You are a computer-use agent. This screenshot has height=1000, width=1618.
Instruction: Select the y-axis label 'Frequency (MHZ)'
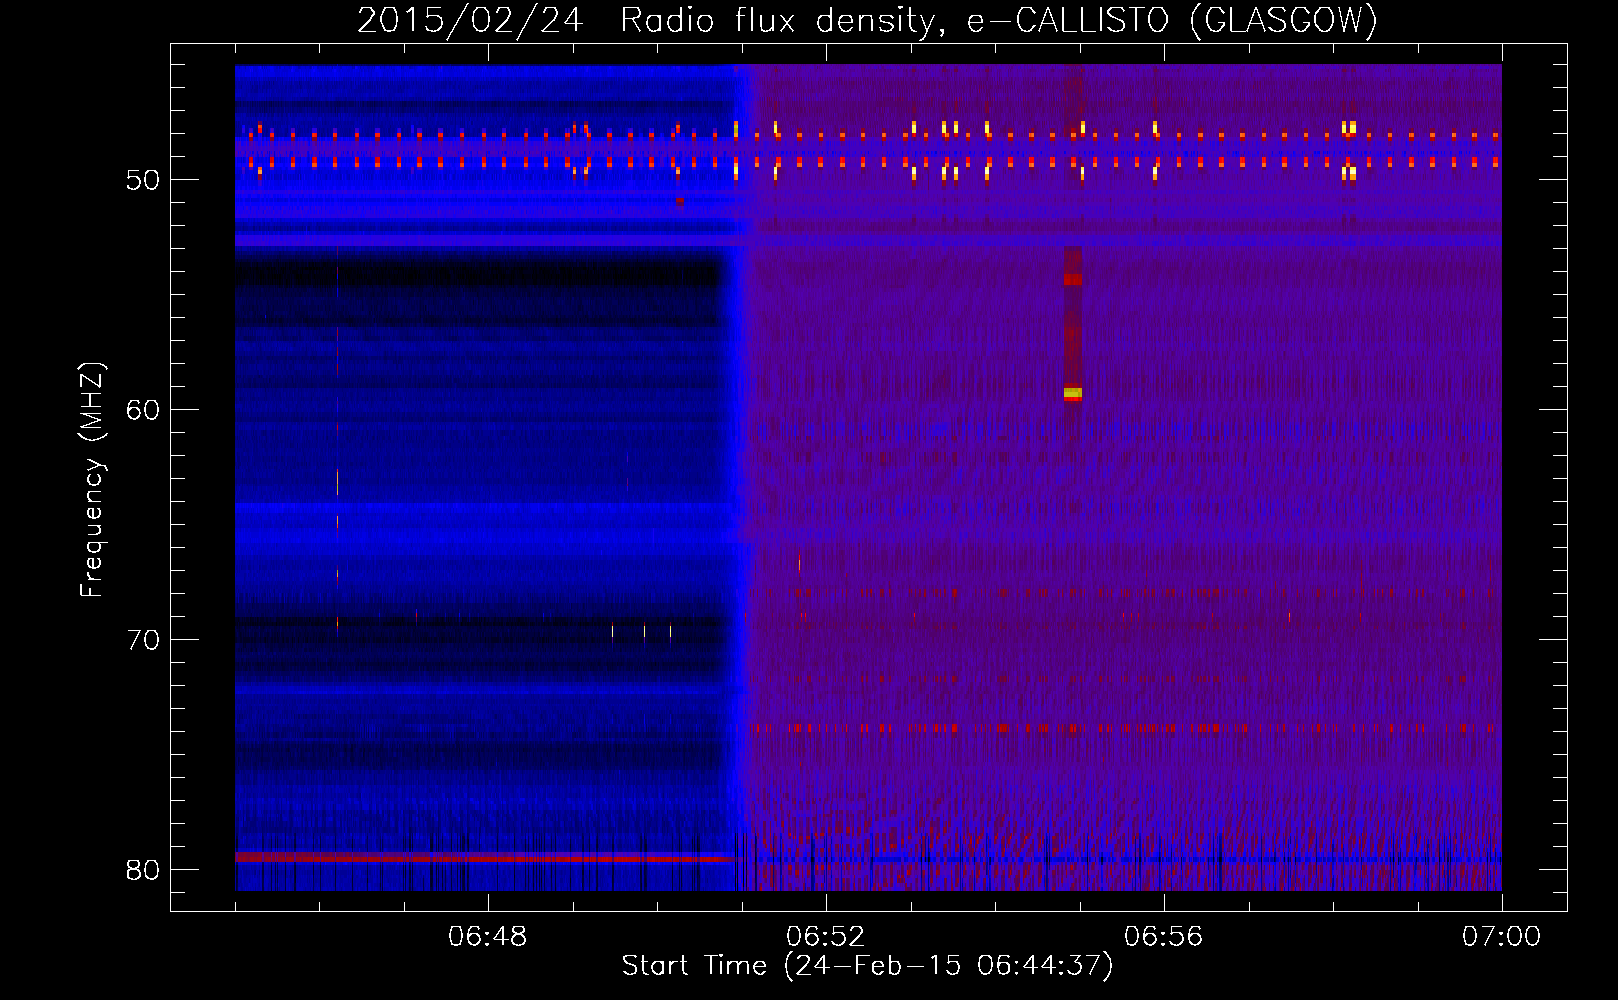click(92, 480)
